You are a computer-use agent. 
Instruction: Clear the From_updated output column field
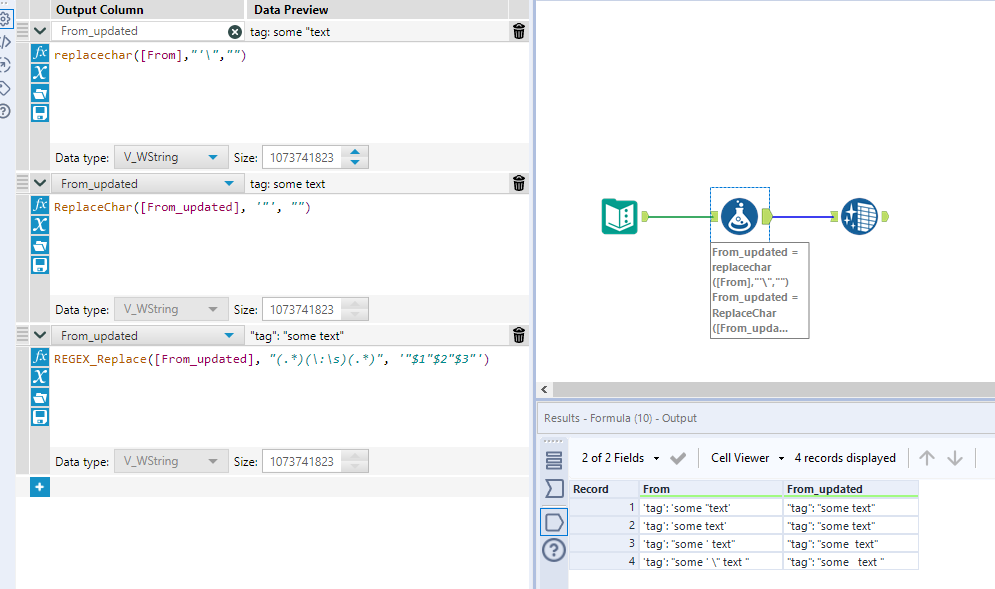tap(235, 32)
